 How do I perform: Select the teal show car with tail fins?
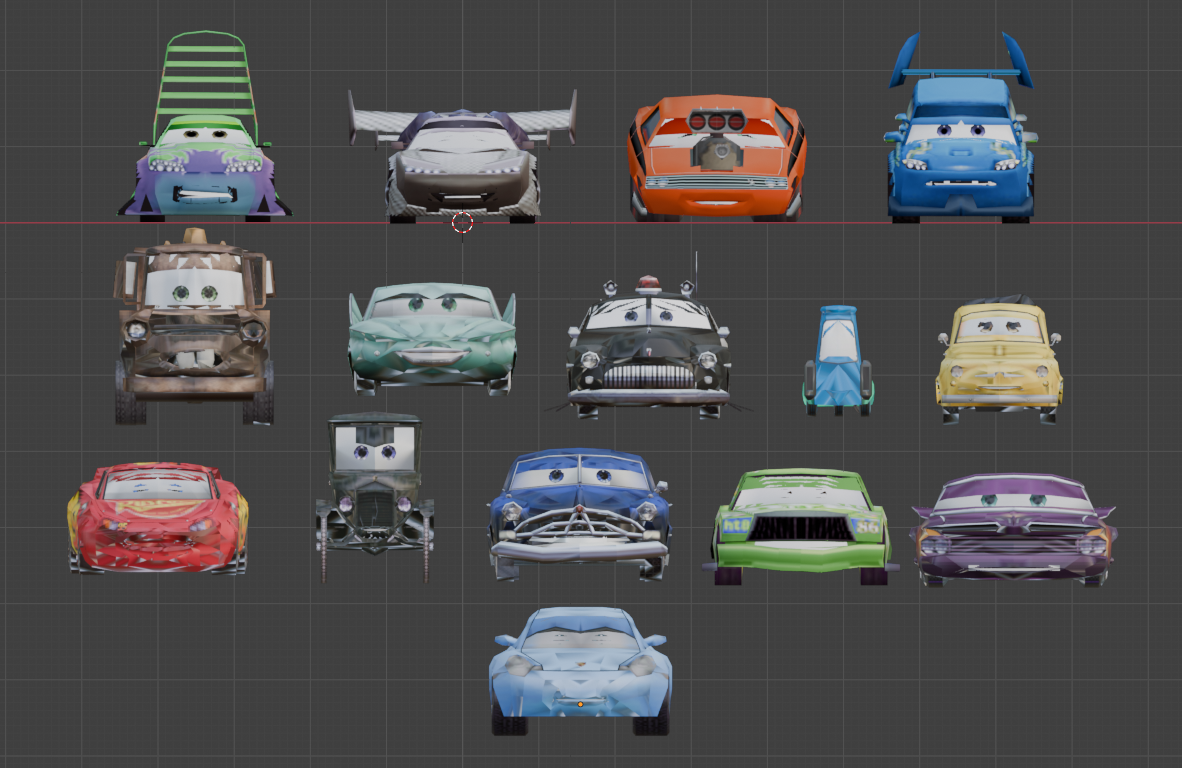click(x=432, y=339)
